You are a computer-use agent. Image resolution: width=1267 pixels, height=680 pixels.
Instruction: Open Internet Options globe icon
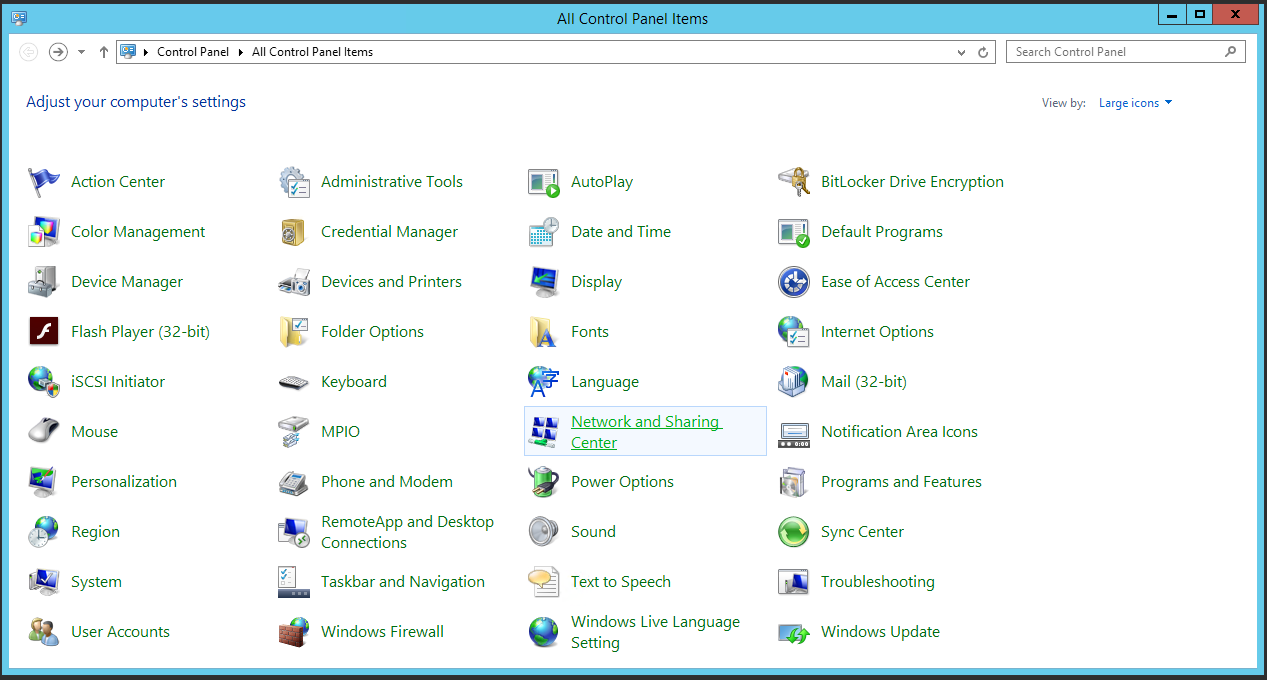coord(794,332)
